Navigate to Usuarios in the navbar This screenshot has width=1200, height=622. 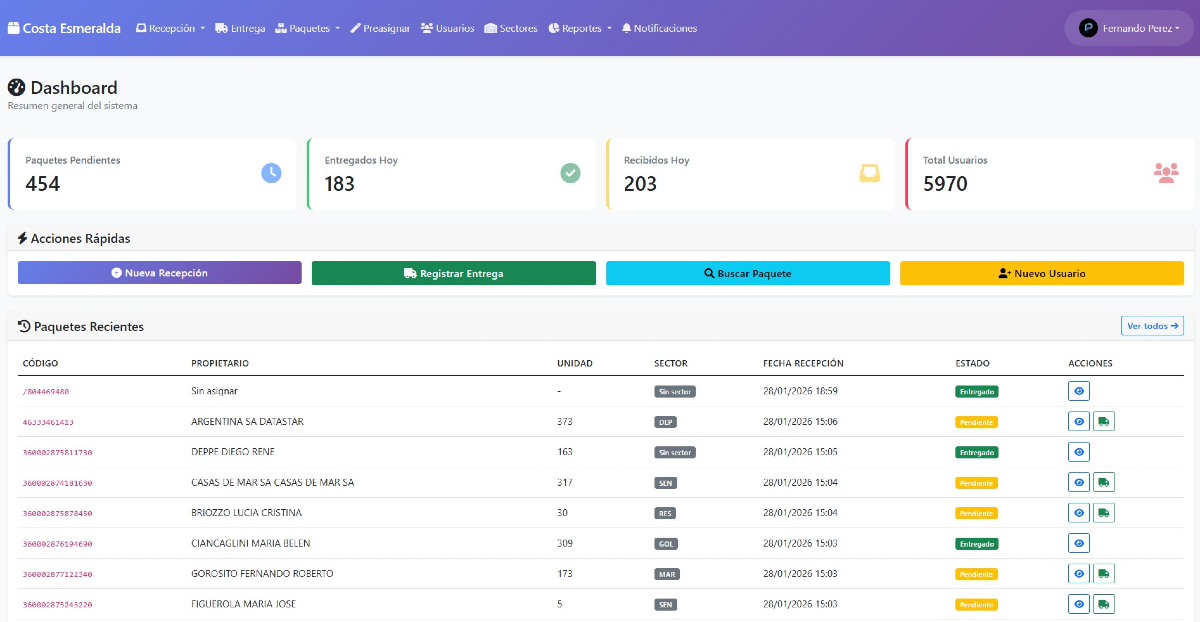448,28
